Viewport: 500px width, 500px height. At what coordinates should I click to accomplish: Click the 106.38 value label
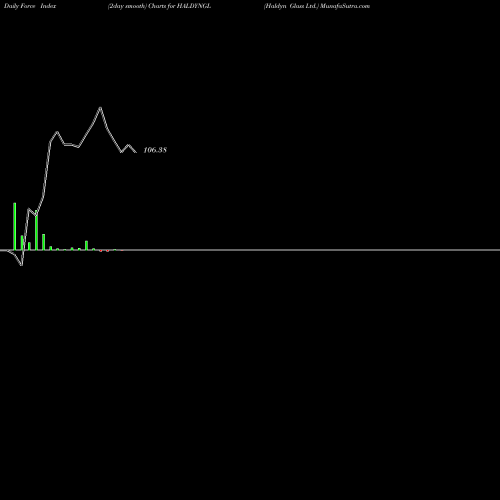(155, 150)
